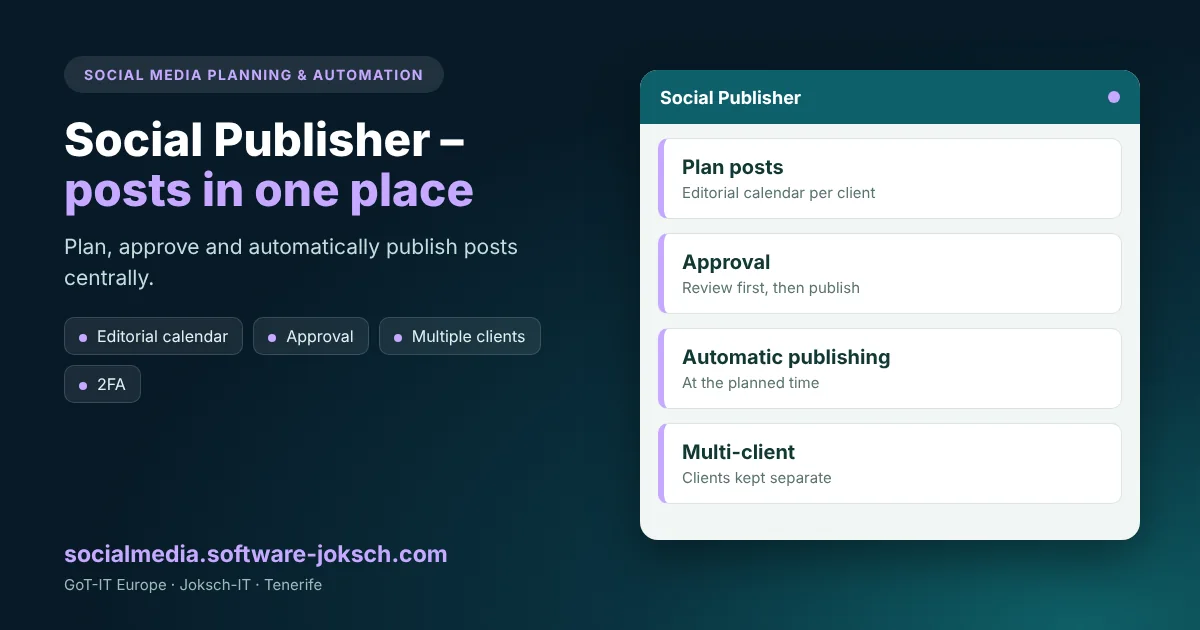Viewport: 1200px width, 630px height.
Task: Click the 'GoT-IT Europe · Joksch-IT · Tenerife' footer text
Action: click(193, 585)
